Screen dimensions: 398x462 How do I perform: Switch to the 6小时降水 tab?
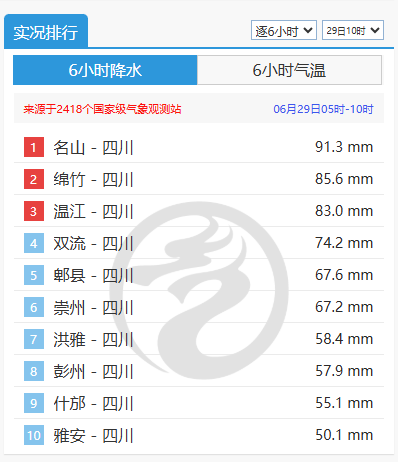coord(105,70)
